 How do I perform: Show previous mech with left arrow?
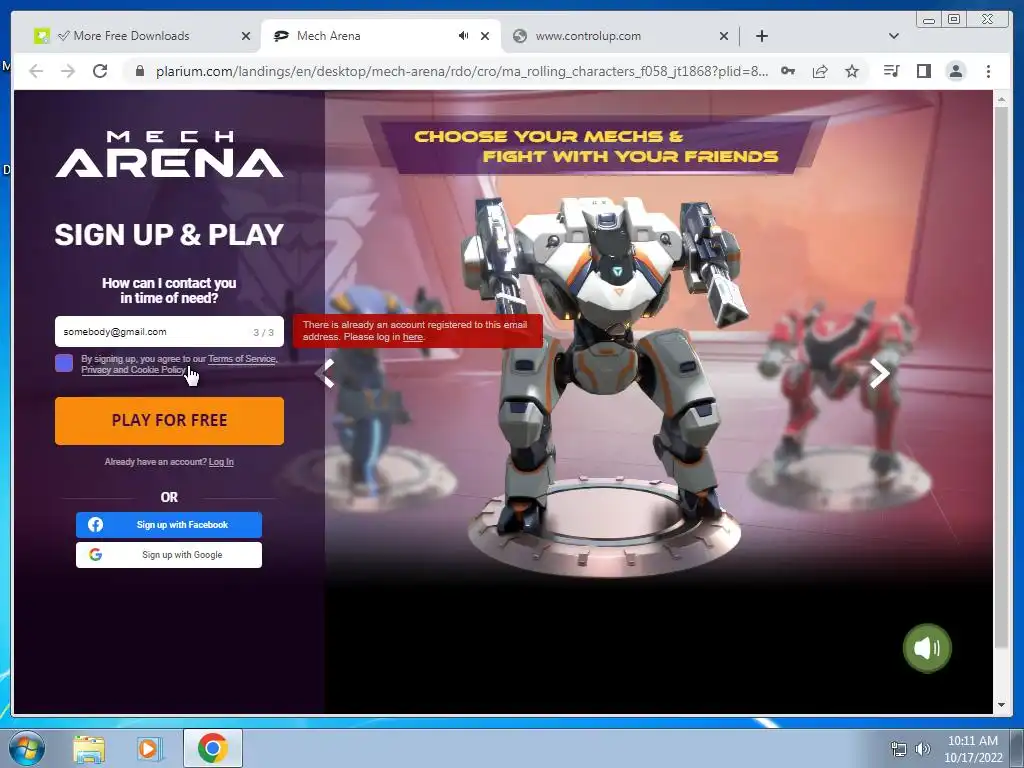pos(325,373)
